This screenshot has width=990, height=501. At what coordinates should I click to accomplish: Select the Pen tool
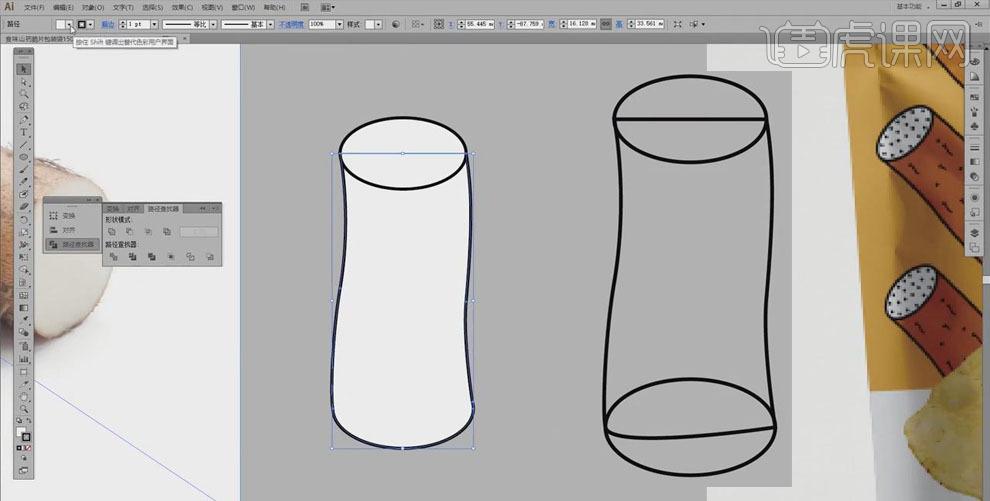tap(24, 119)
